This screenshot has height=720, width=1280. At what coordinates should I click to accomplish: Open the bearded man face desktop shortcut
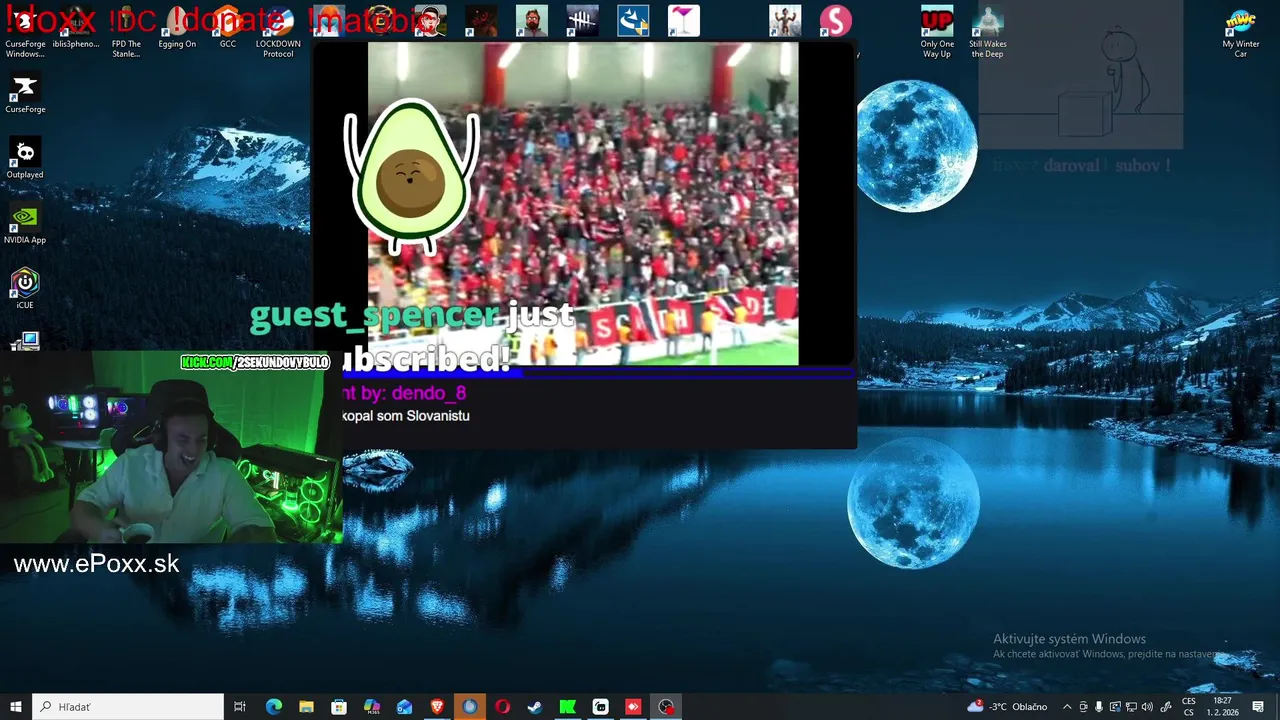[532, 21]
